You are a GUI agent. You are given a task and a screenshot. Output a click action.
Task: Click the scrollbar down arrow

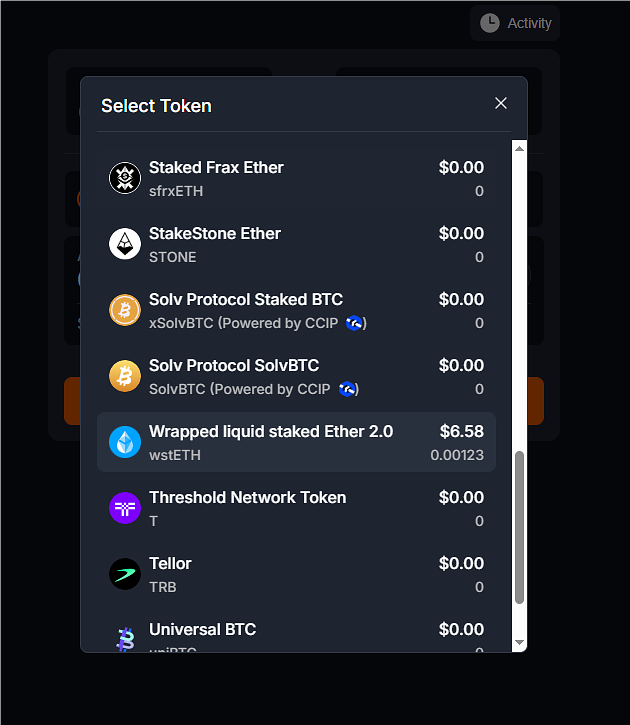519,642
